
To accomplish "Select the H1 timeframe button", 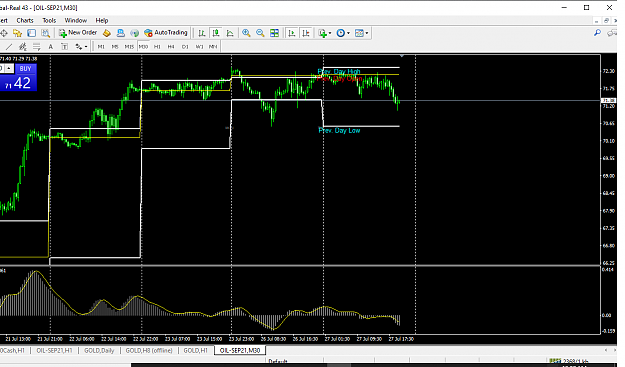I will pos(157,47).
